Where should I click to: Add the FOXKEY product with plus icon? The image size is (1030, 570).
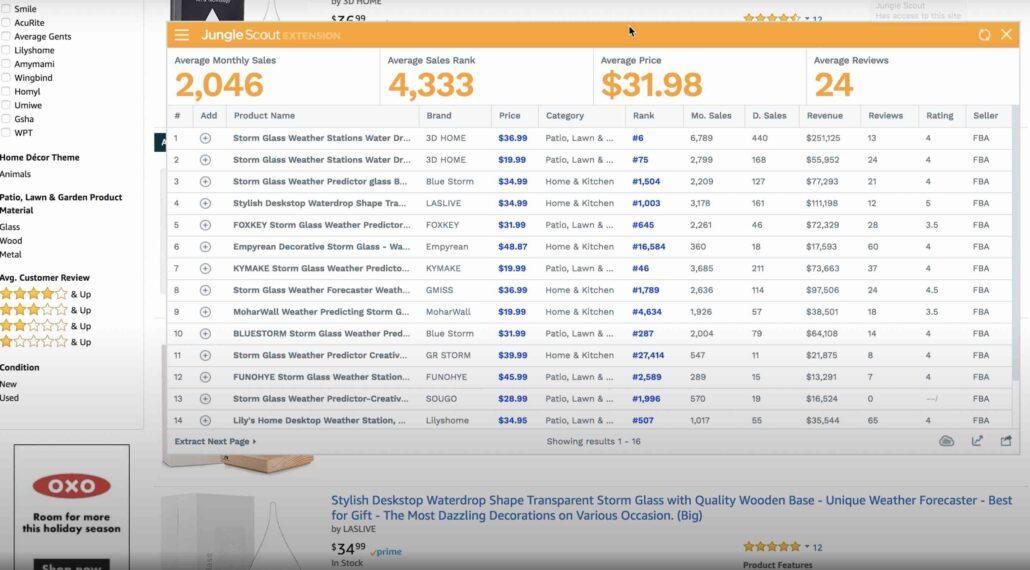(205, 225)
